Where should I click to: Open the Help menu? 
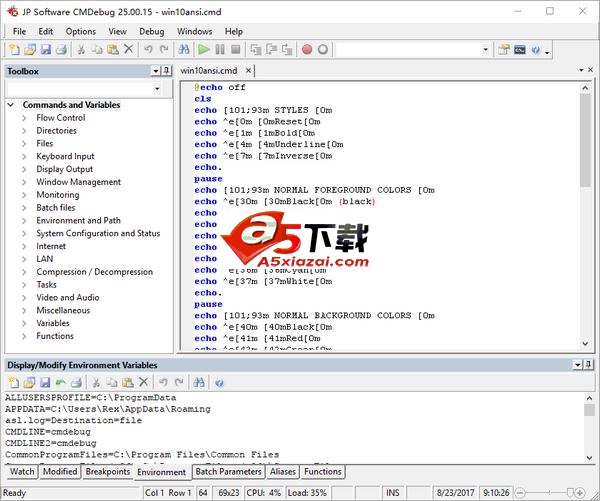233,31
